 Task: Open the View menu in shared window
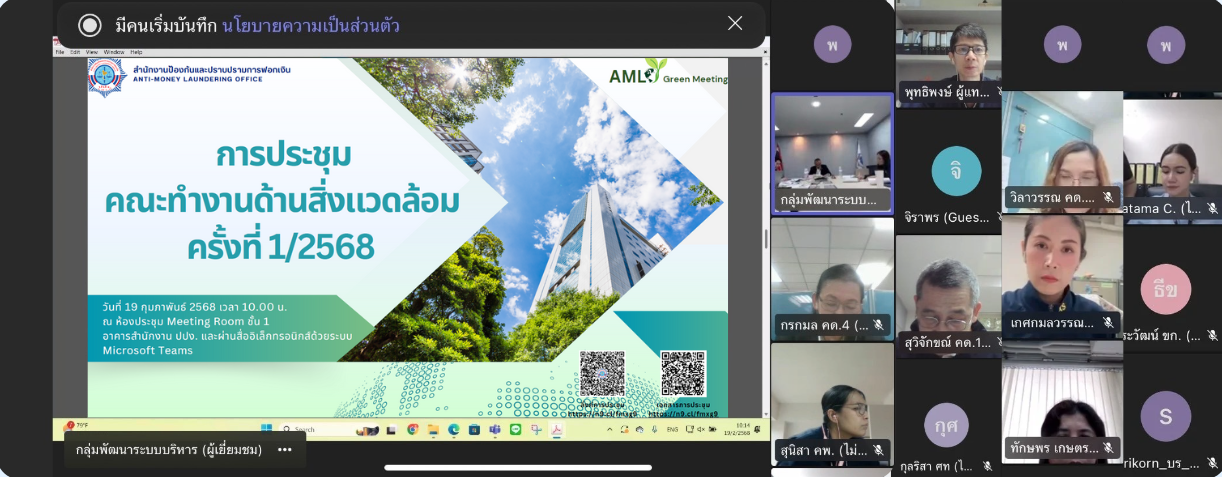pyautogui.click(x=91, y=51)
